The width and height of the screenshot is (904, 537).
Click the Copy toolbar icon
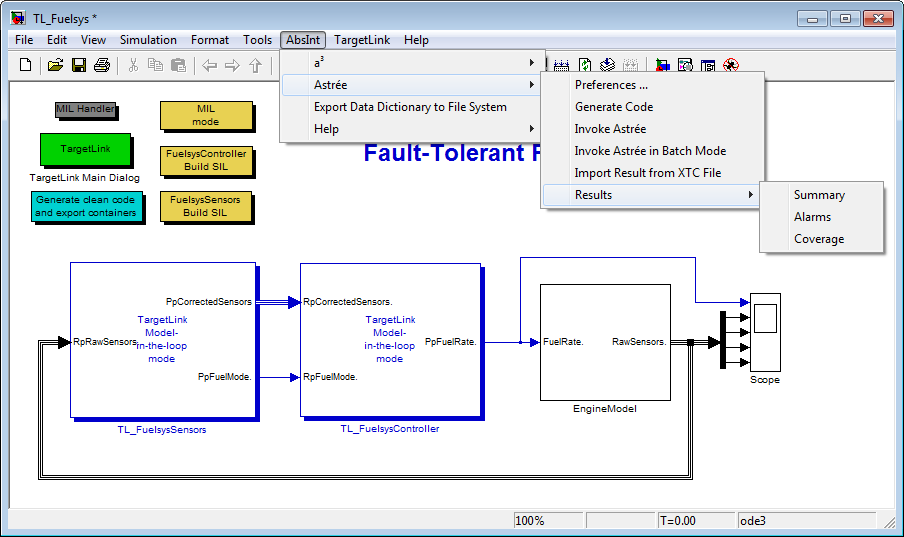click(155, 65)
